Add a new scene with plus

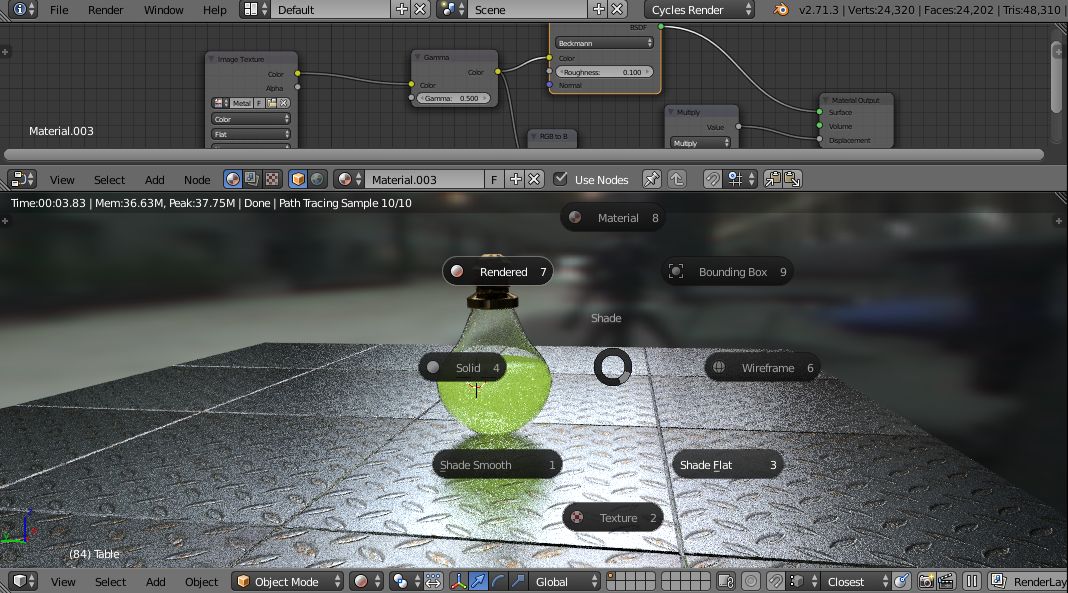point(599,10)
